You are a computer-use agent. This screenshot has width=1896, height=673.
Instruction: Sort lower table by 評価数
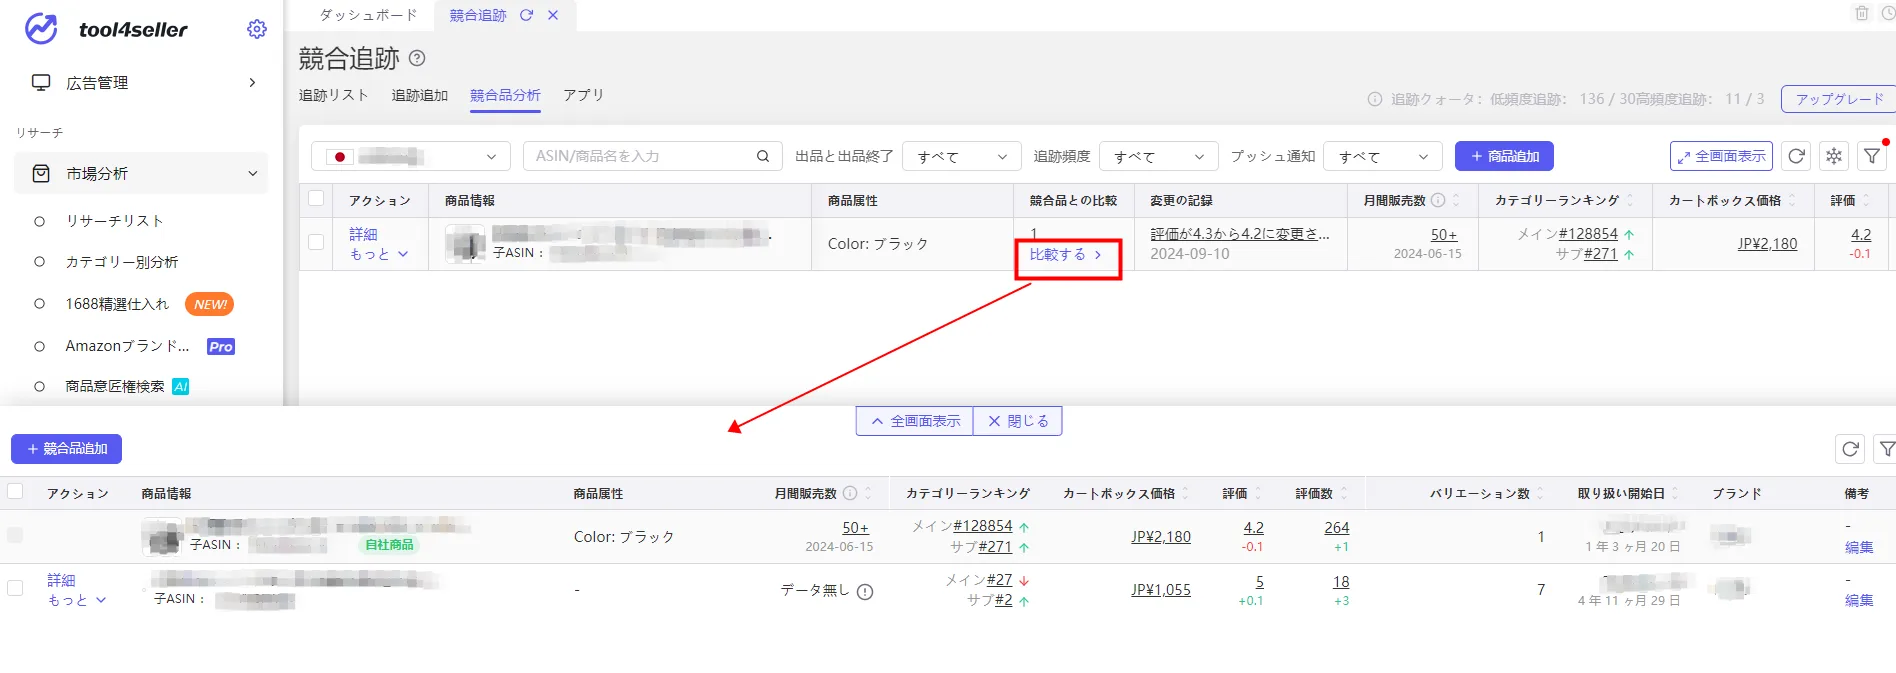coord(1344,493)
